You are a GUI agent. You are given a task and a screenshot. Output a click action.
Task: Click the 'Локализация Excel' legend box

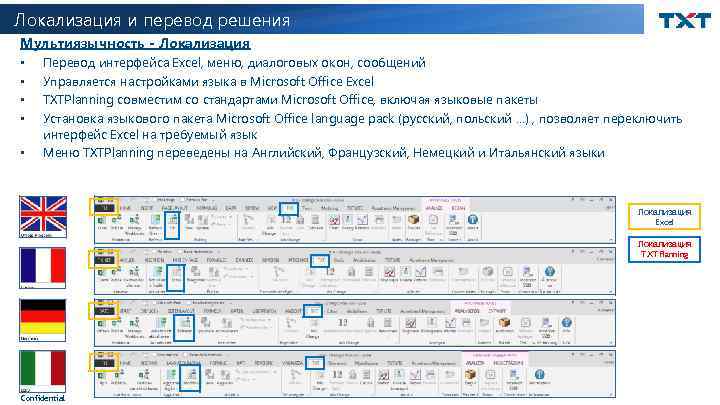pos(664,217)
